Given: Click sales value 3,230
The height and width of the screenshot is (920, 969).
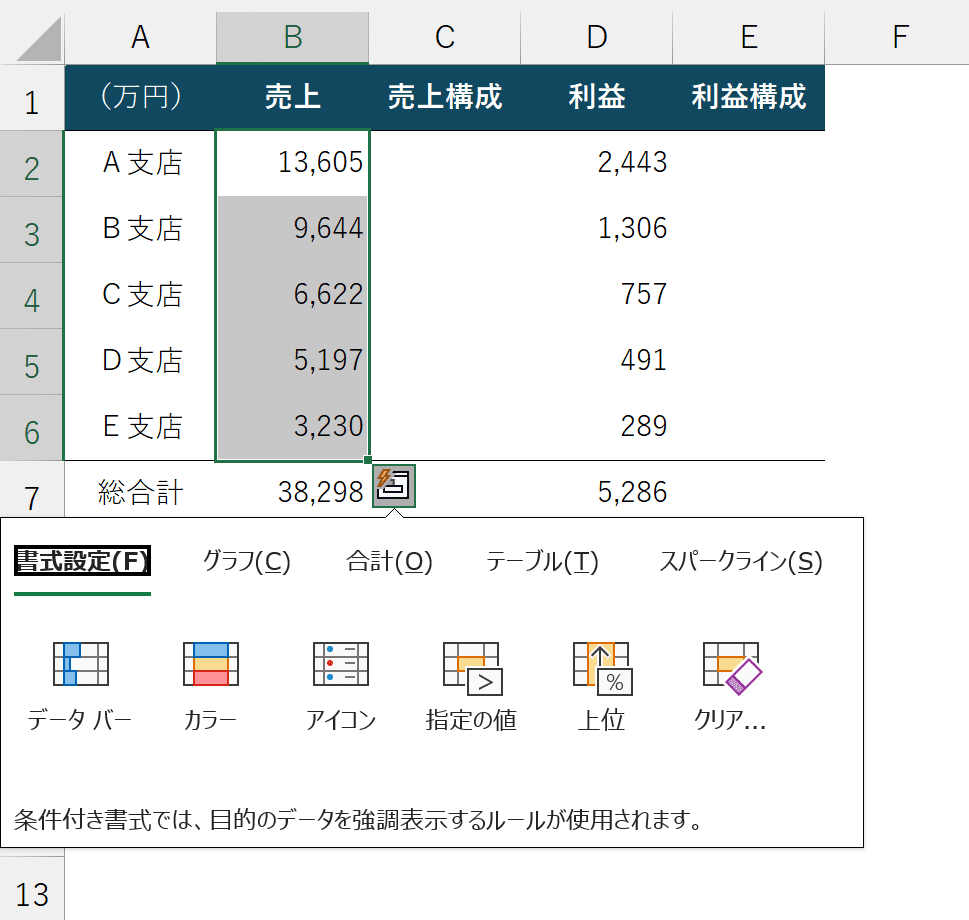Looking at the screenshot, I should (x=292, y=428).
